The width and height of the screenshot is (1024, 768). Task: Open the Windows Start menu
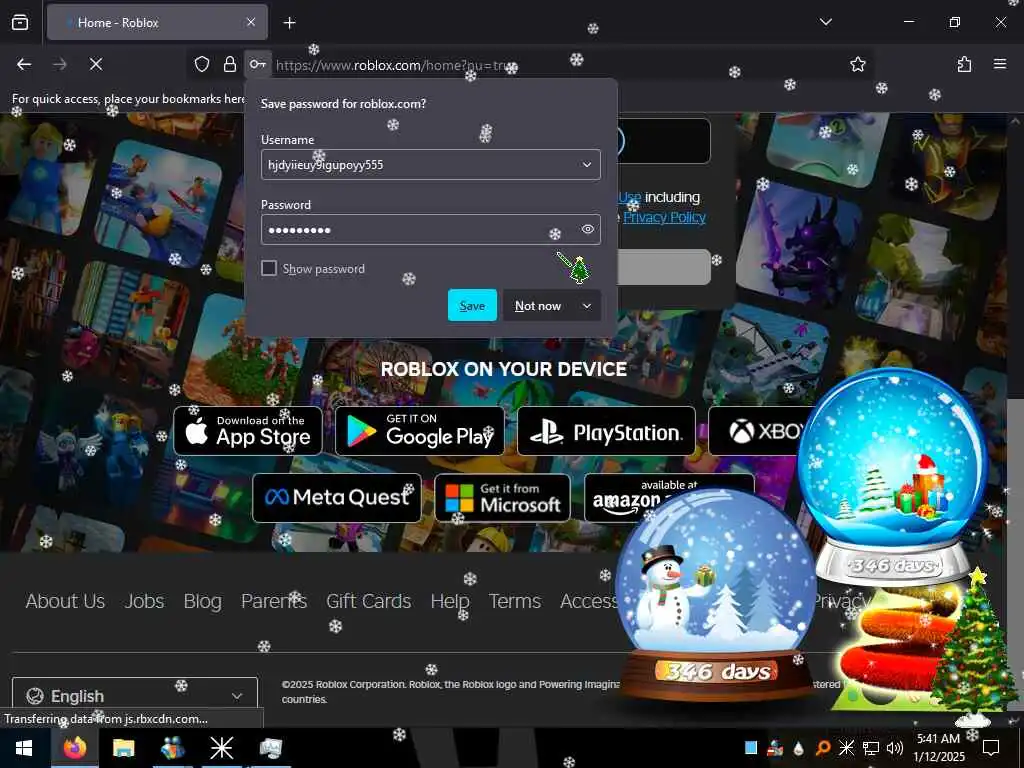[24, 748]
